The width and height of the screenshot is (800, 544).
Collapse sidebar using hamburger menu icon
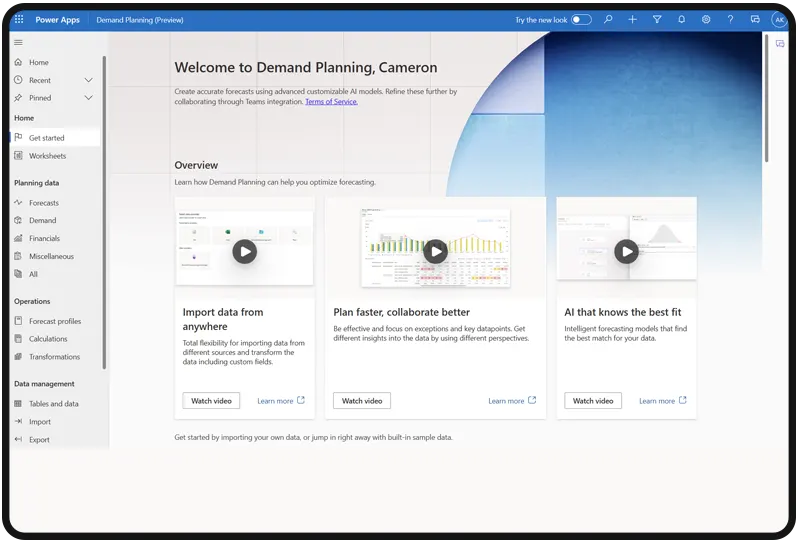(18, 42)
